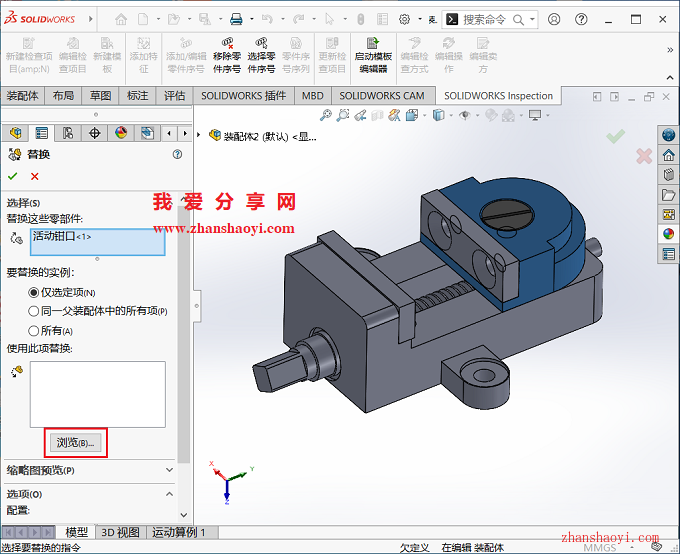Open hide/show items eye dropdown
The image size is (680, 554).
coord(477,115)
